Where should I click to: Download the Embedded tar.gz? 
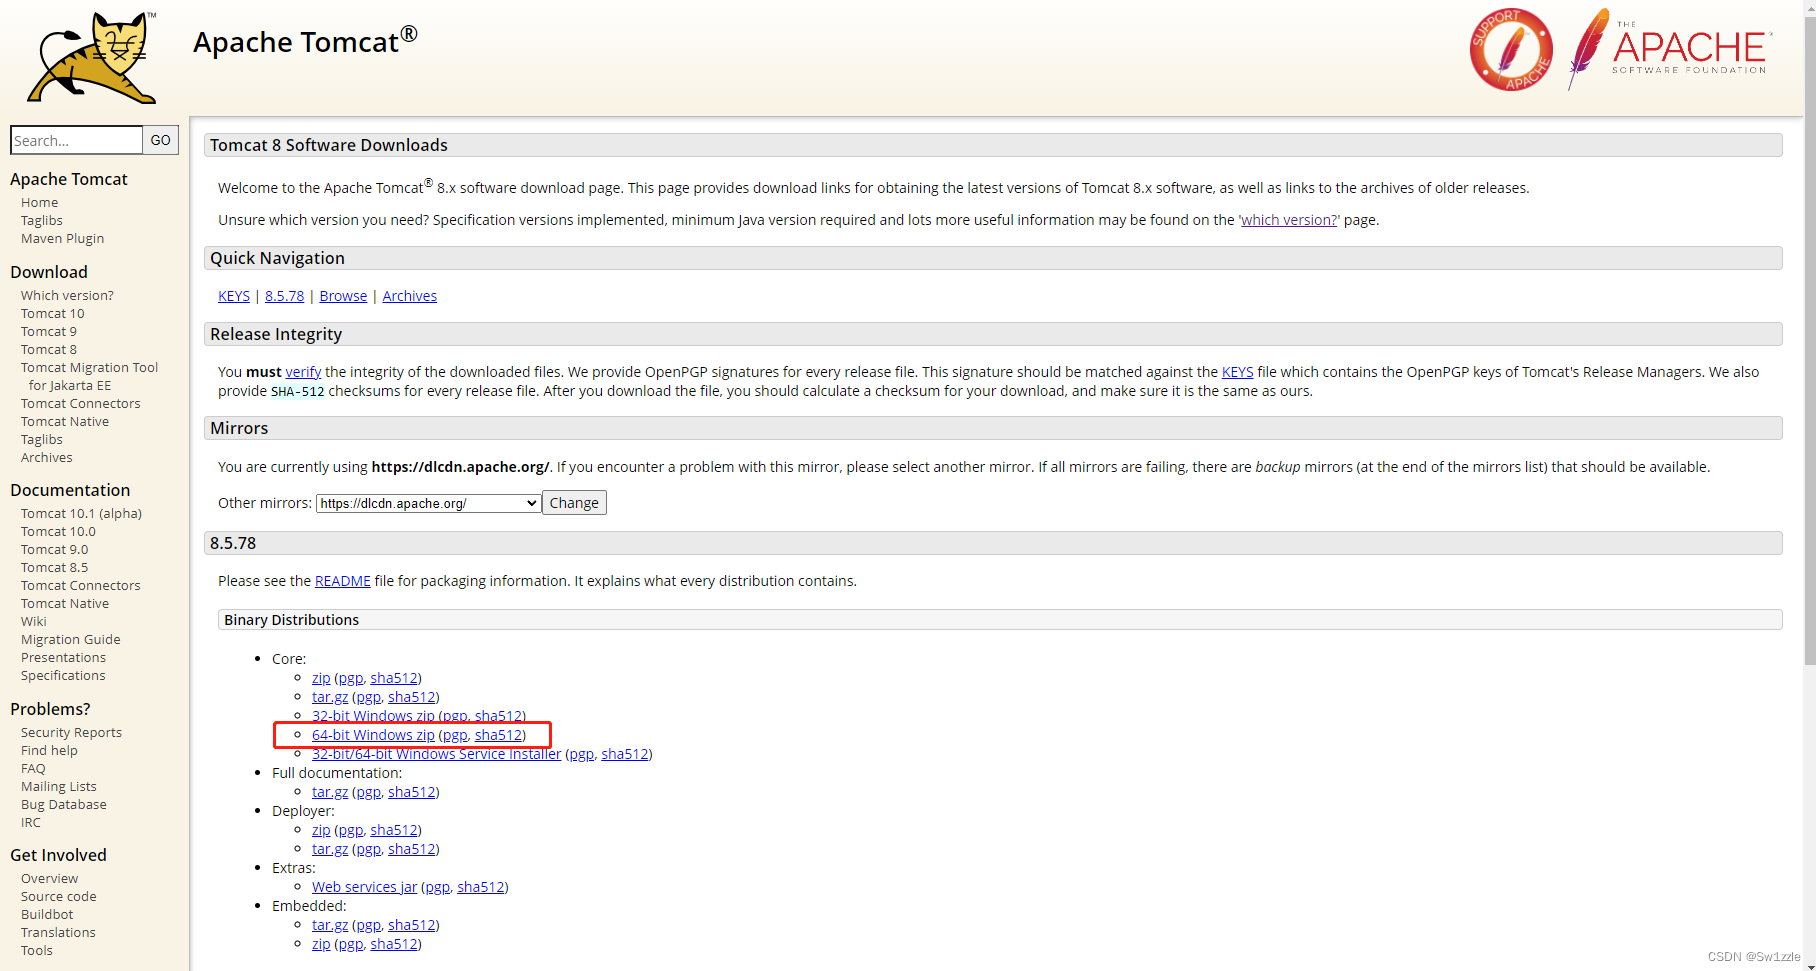pos(330,925)
